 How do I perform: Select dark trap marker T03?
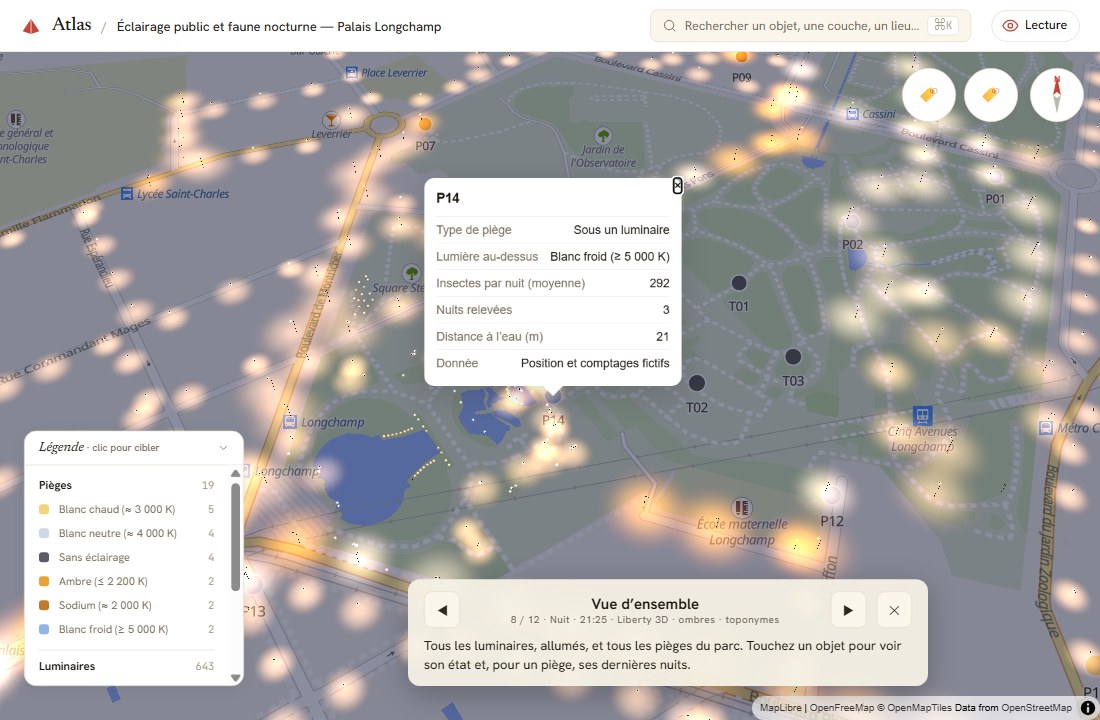[793, 356]
